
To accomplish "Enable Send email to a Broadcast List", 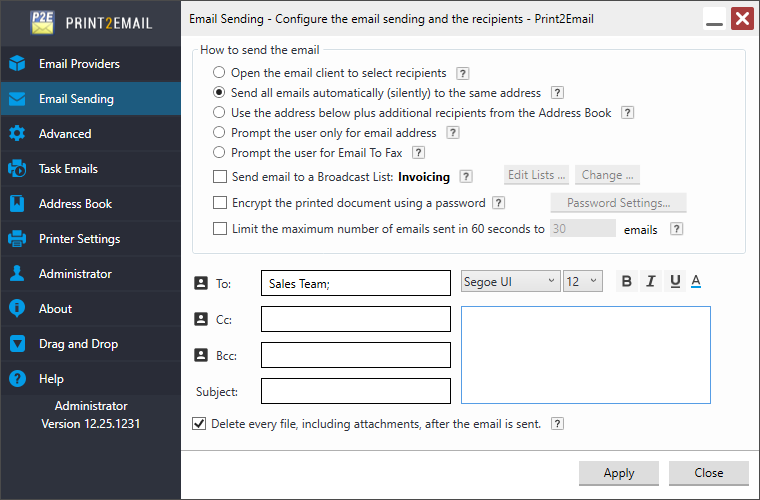I will coord(220,177).
